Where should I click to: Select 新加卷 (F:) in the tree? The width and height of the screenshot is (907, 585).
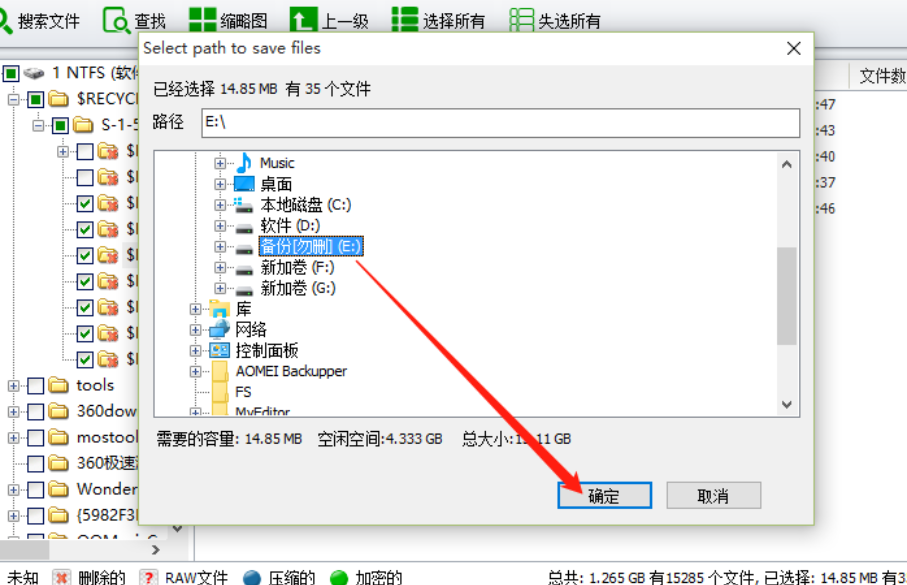click(297, 267)
